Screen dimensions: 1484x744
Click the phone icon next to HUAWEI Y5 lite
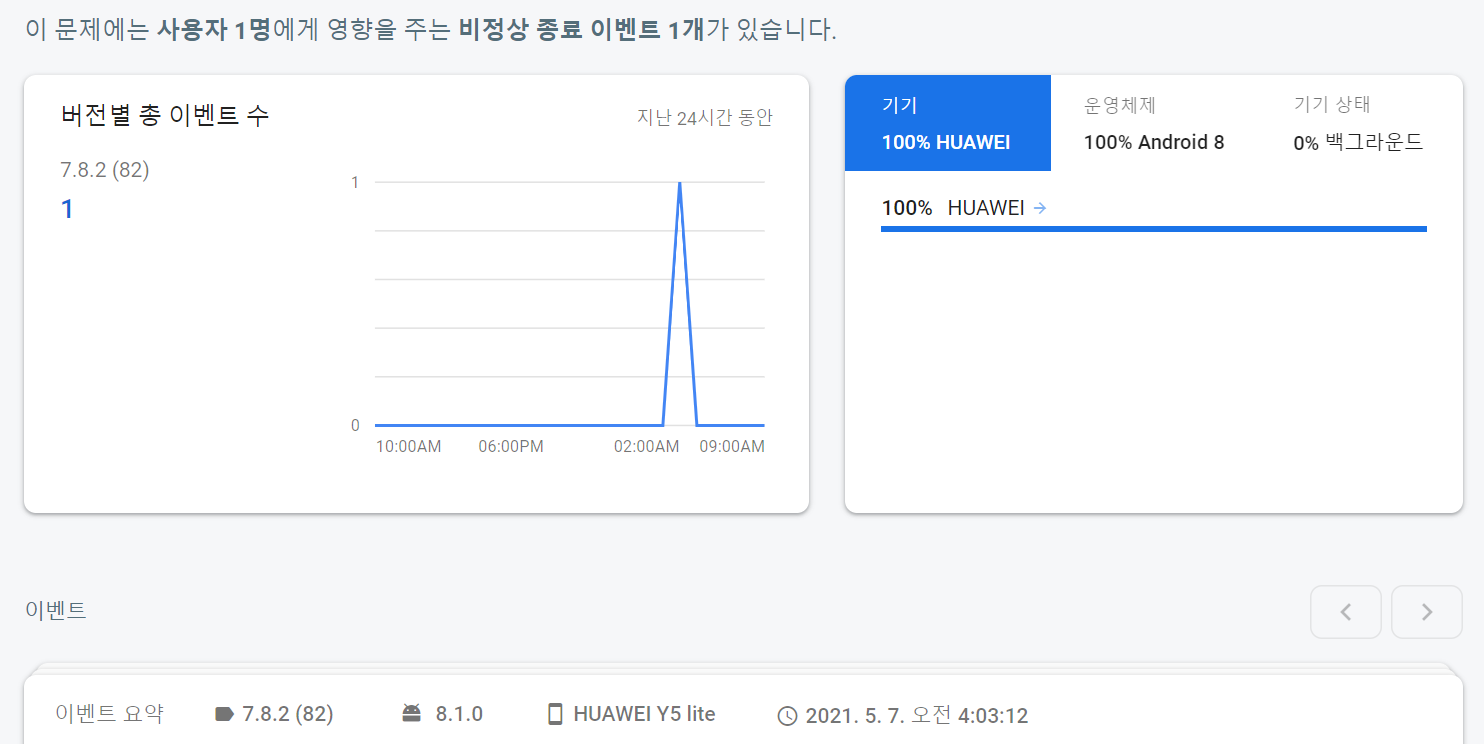555,714
